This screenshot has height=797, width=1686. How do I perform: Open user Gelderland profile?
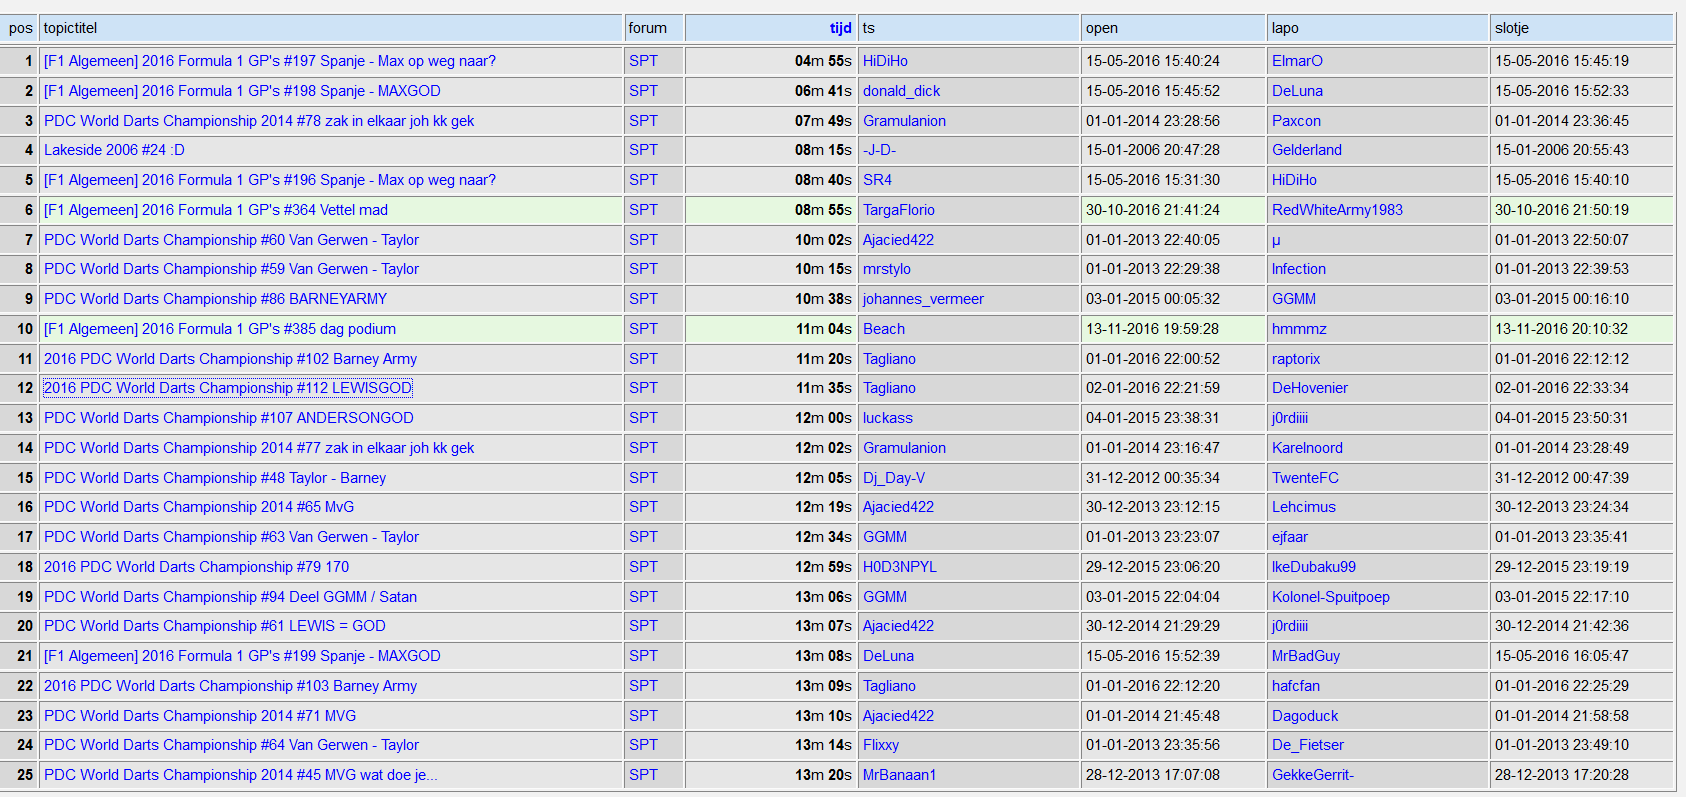point(1307,150)
